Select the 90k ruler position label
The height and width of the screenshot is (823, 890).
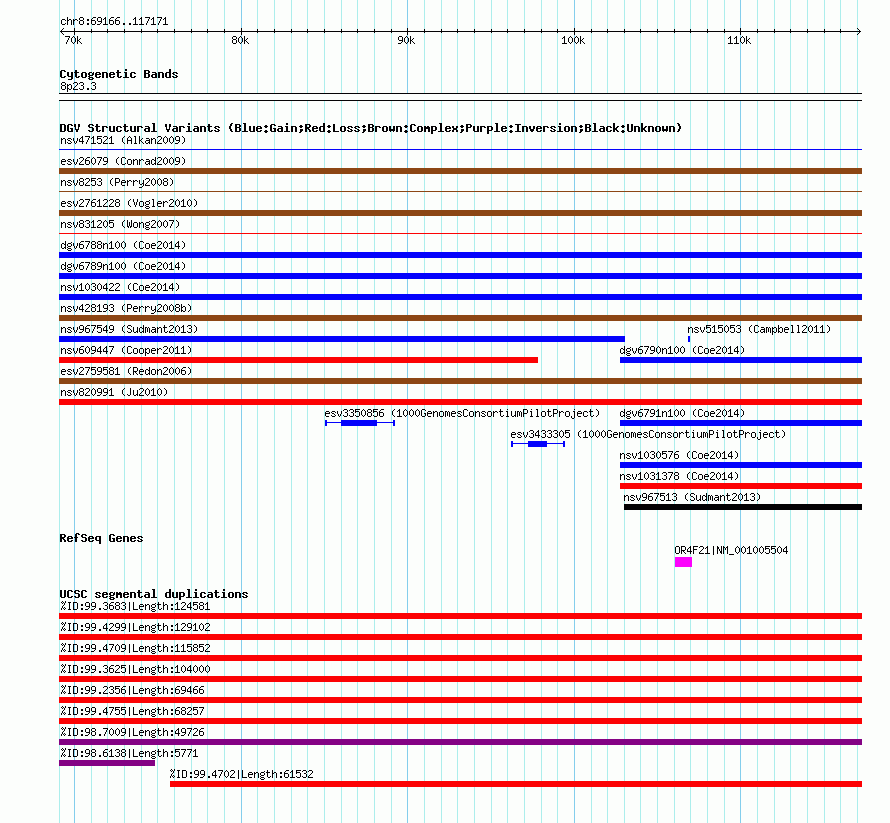[x=406, y=40]
